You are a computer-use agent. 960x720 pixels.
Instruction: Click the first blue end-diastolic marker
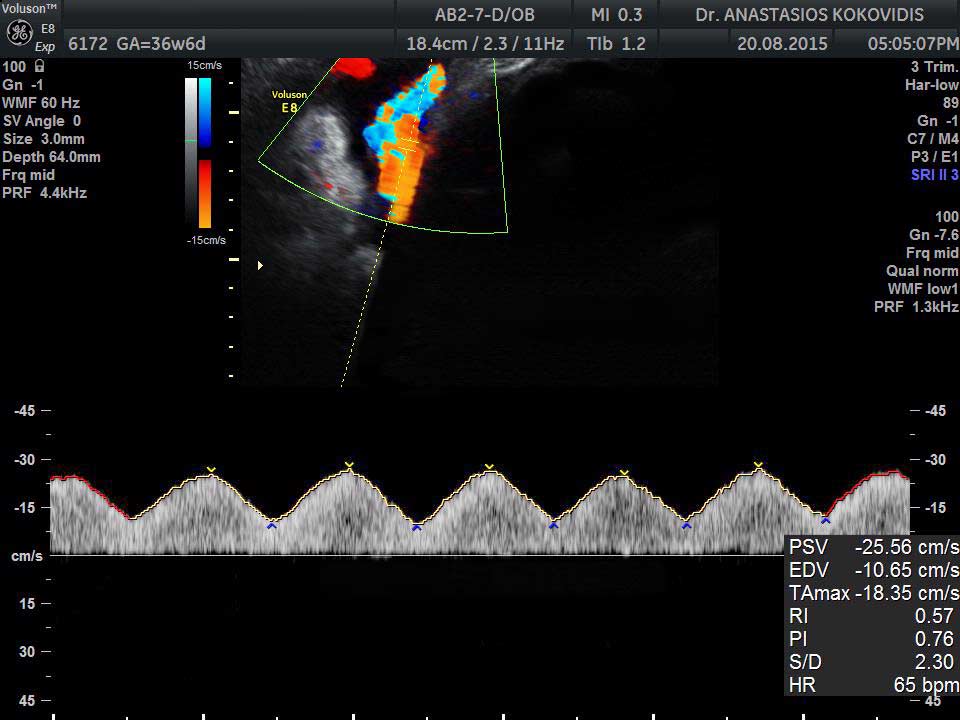pos(272,525)
